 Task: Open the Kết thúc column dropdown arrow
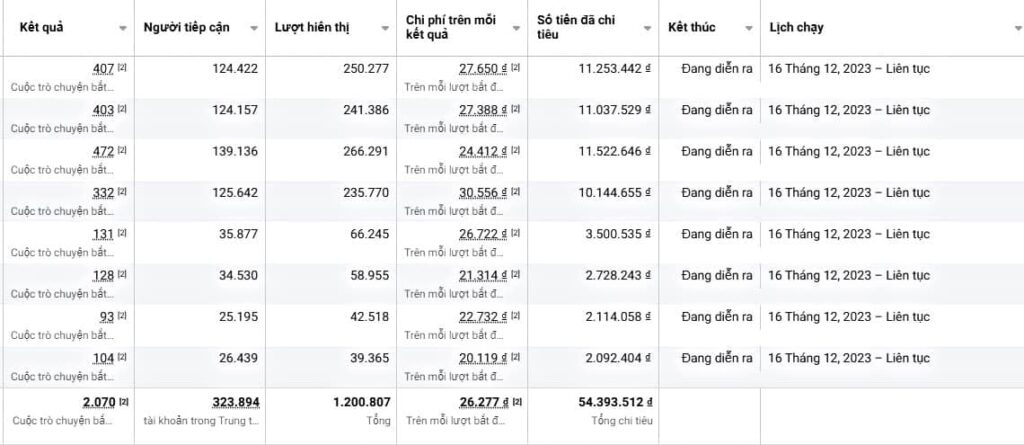point(749,28)
